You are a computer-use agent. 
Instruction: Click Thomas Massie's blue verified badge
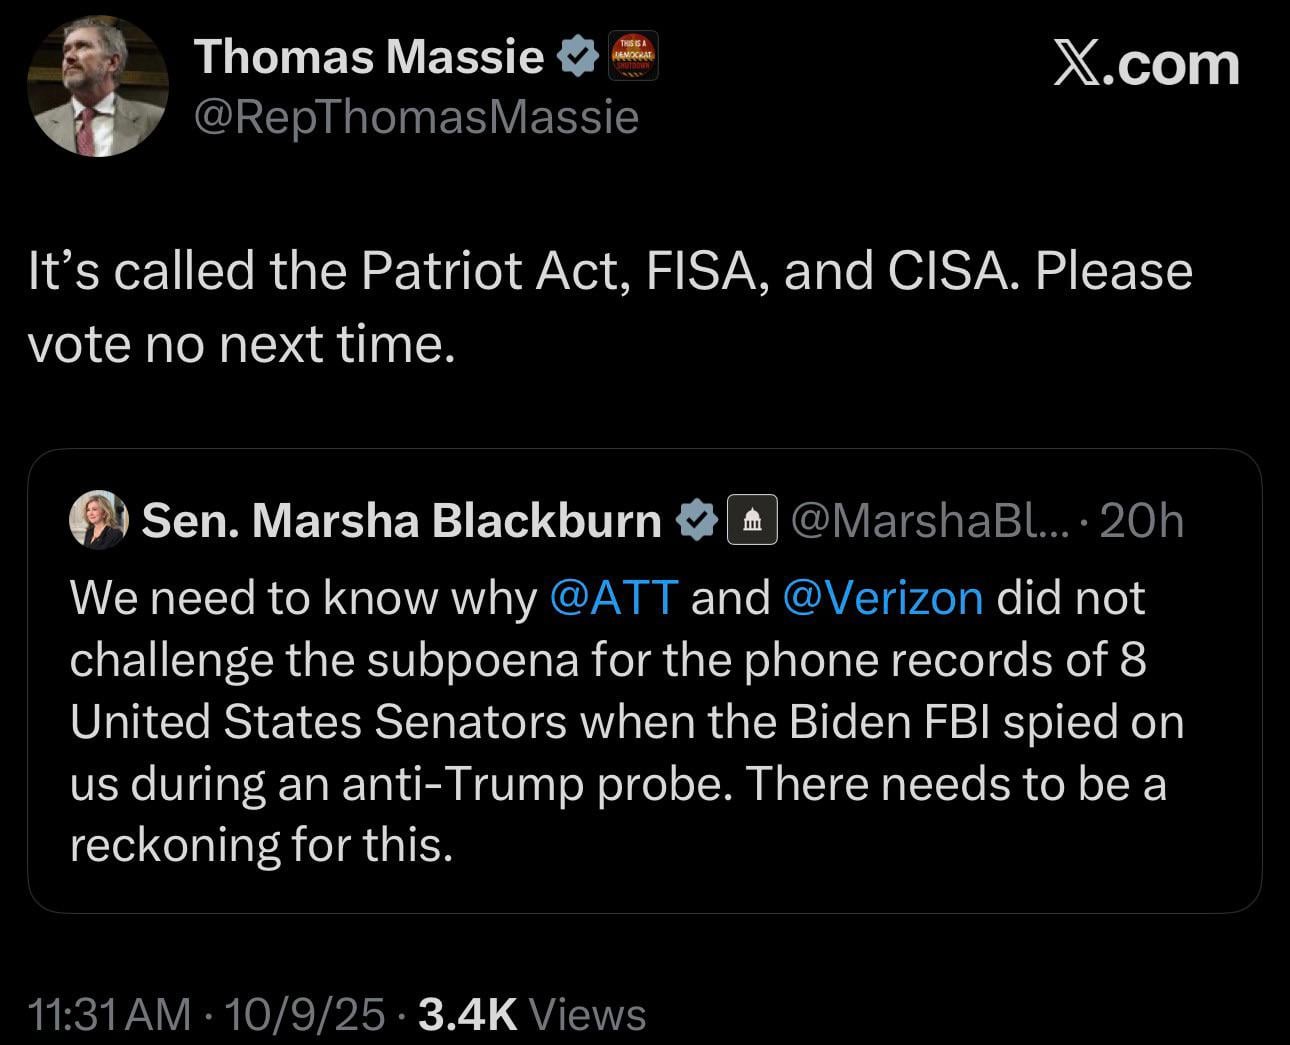[x=577, y=56]
